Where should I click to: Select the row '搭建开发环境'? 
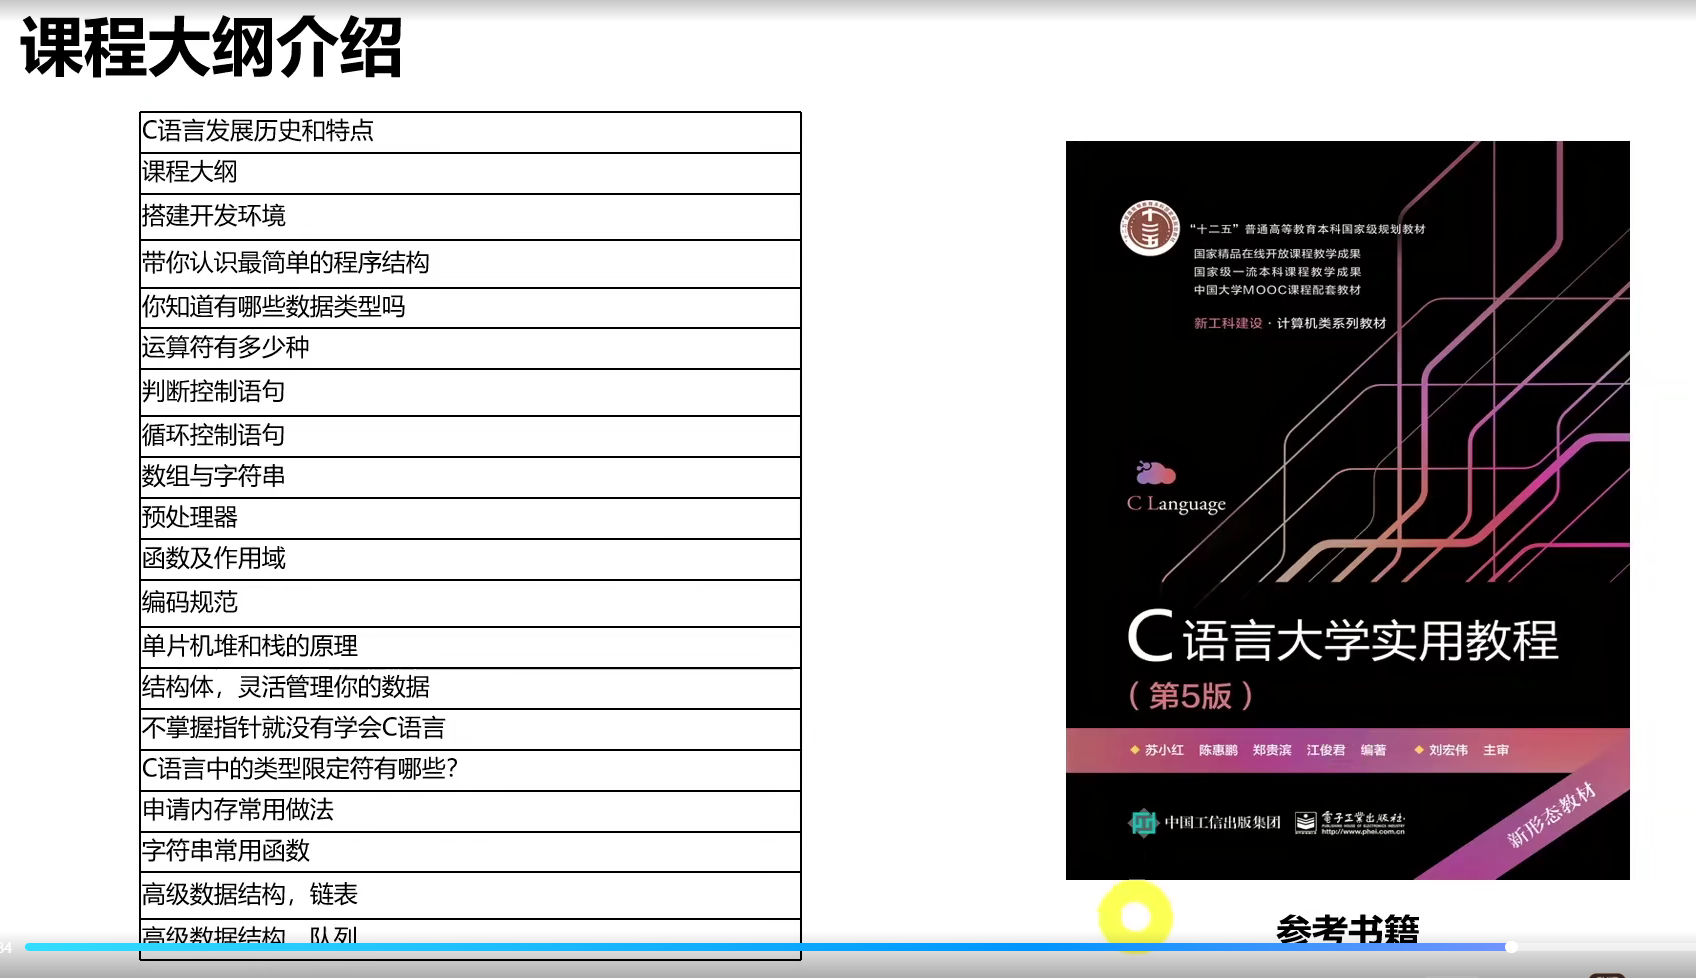(470, 217)
